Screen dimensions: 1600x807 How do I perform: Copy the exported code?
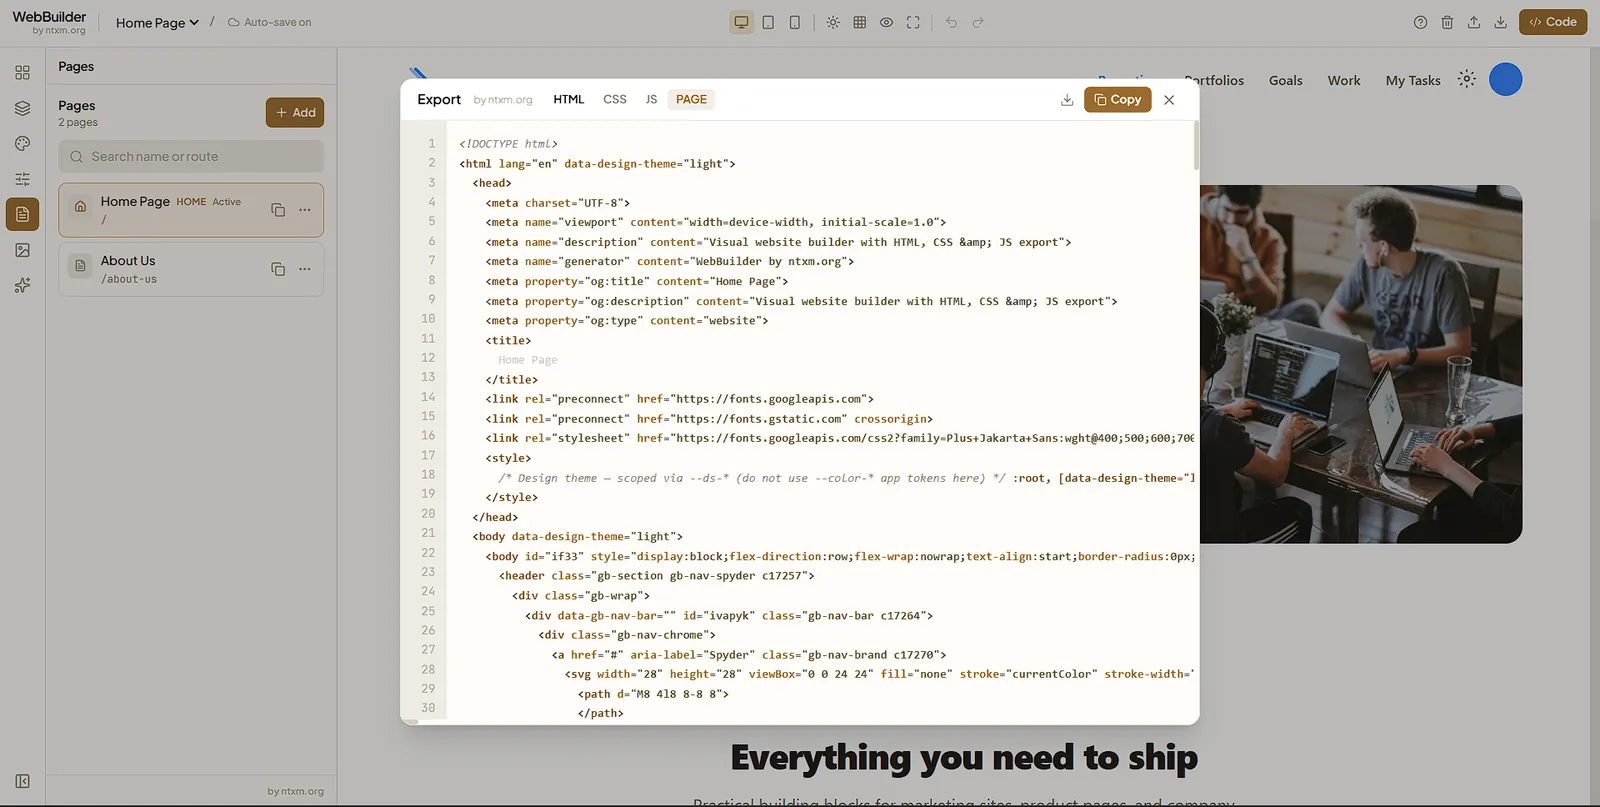1118,100
